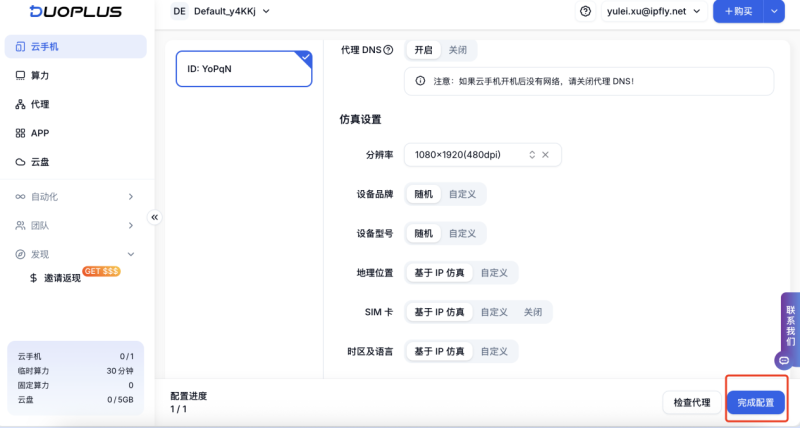Click the 检查代理 check proxy button
Viewport: 800px width, 428px height.
[x=692, y=402]
